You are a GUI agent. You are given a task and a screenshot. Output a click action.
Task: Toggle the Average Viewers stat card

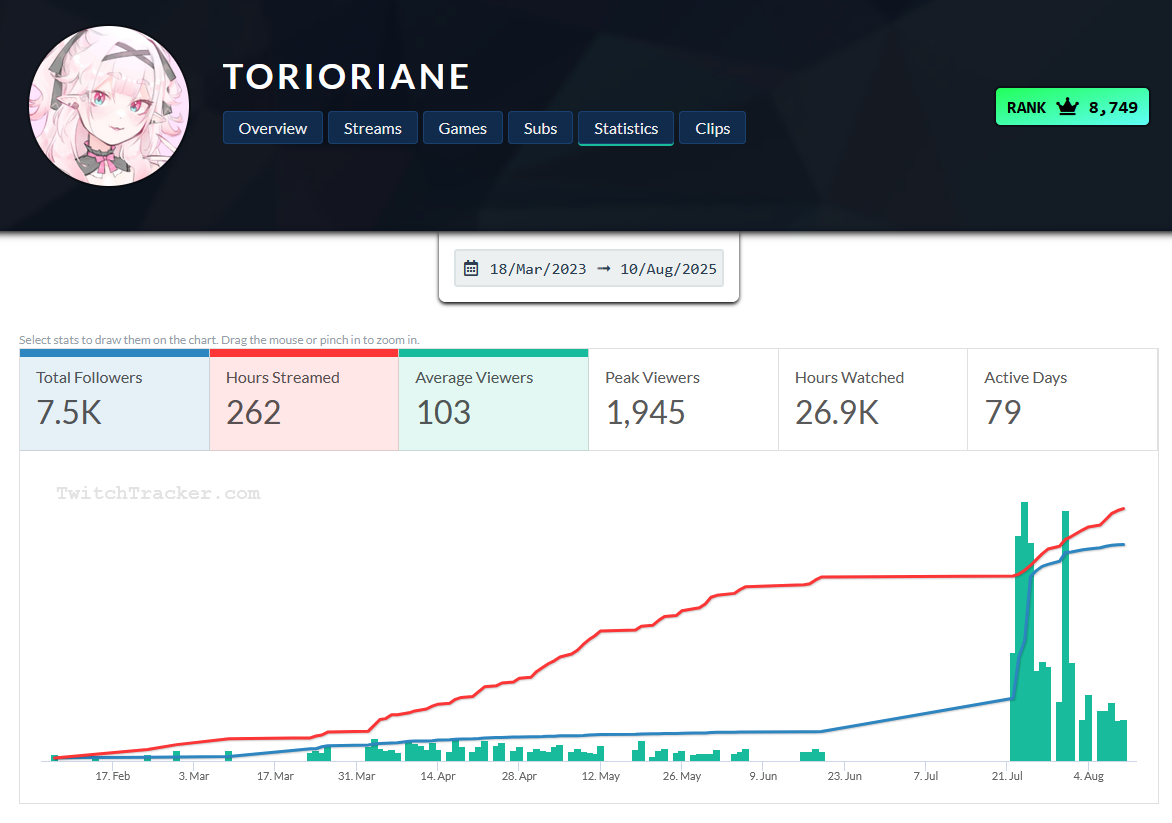pyautogui.click(x=493, y=400)
